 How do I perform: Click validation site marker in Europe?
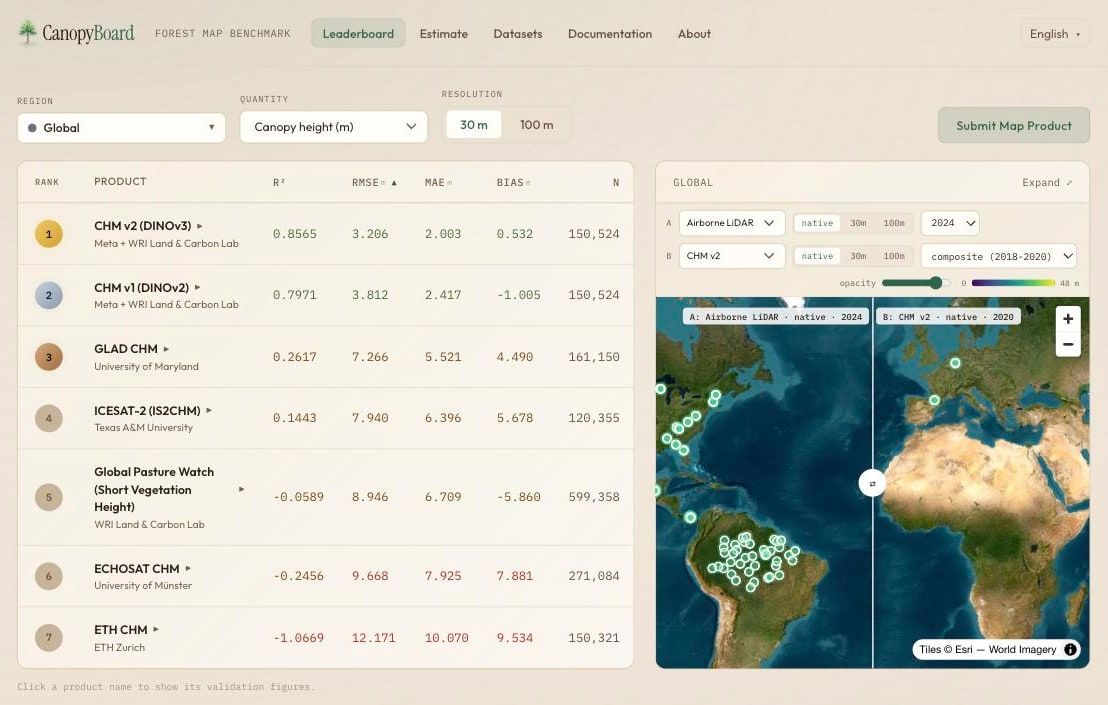click(x=955, y=363)
